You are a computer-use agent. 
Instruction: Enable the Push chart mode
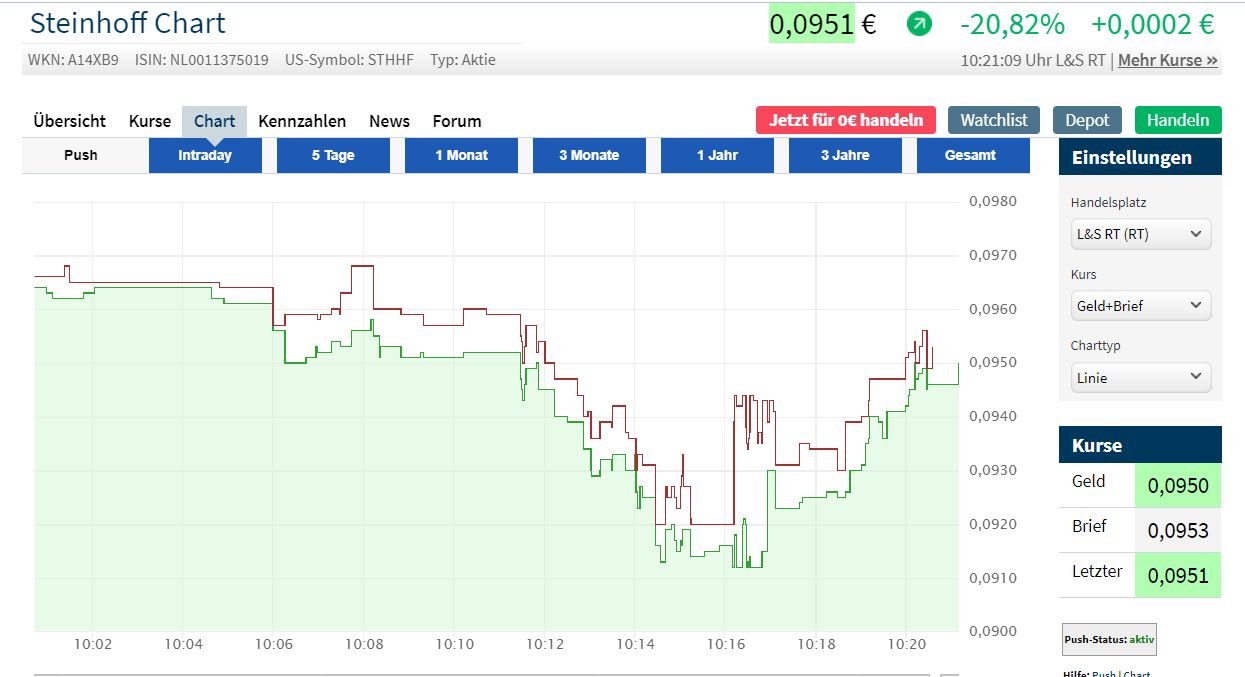[x=81, y=155]
